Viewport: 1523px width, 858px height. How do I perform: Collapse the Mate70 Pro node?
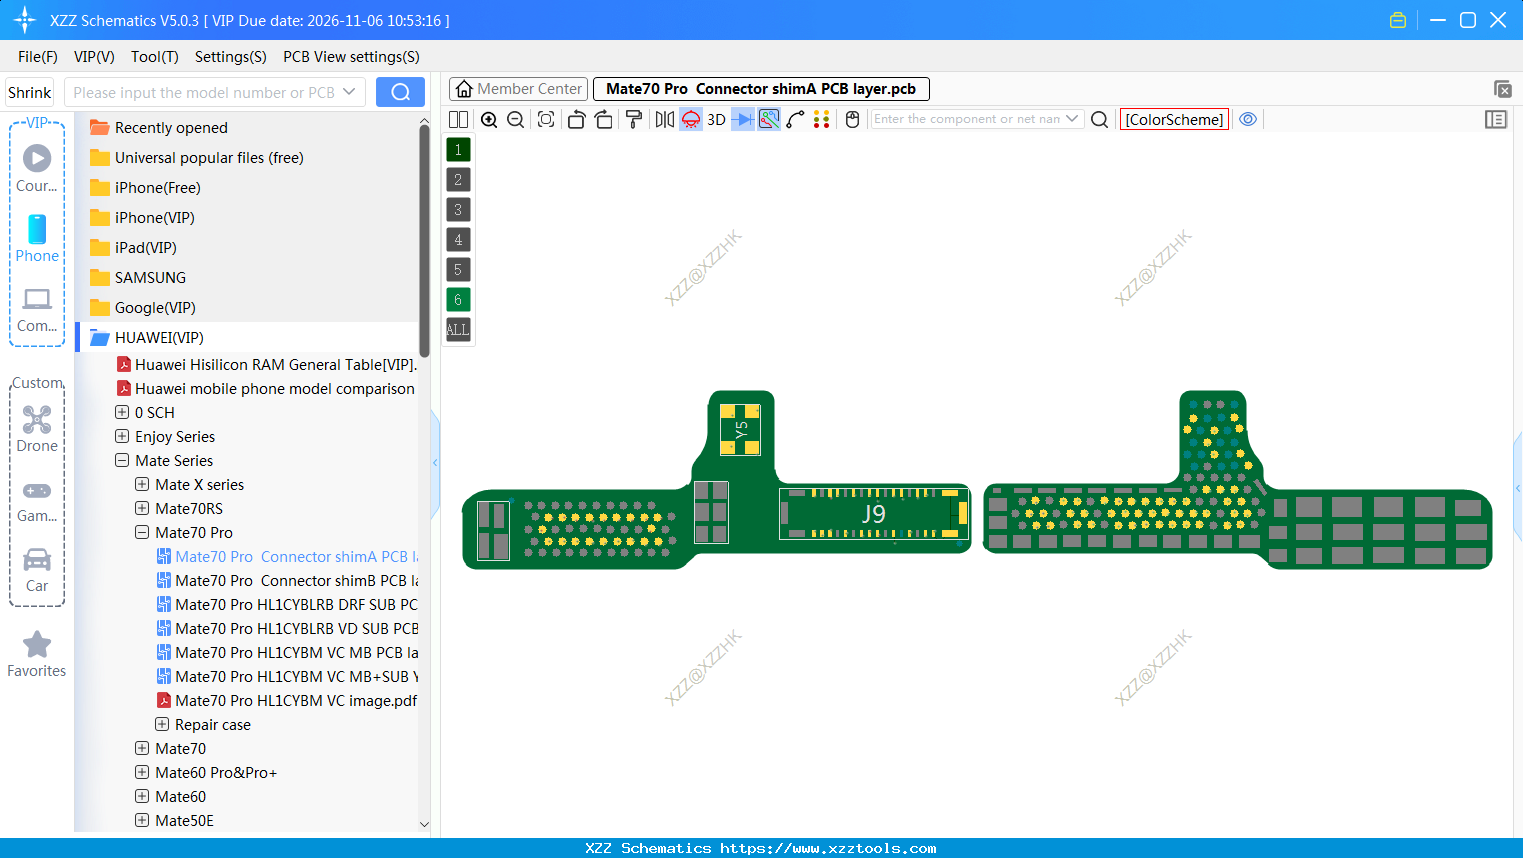point(142,532)
